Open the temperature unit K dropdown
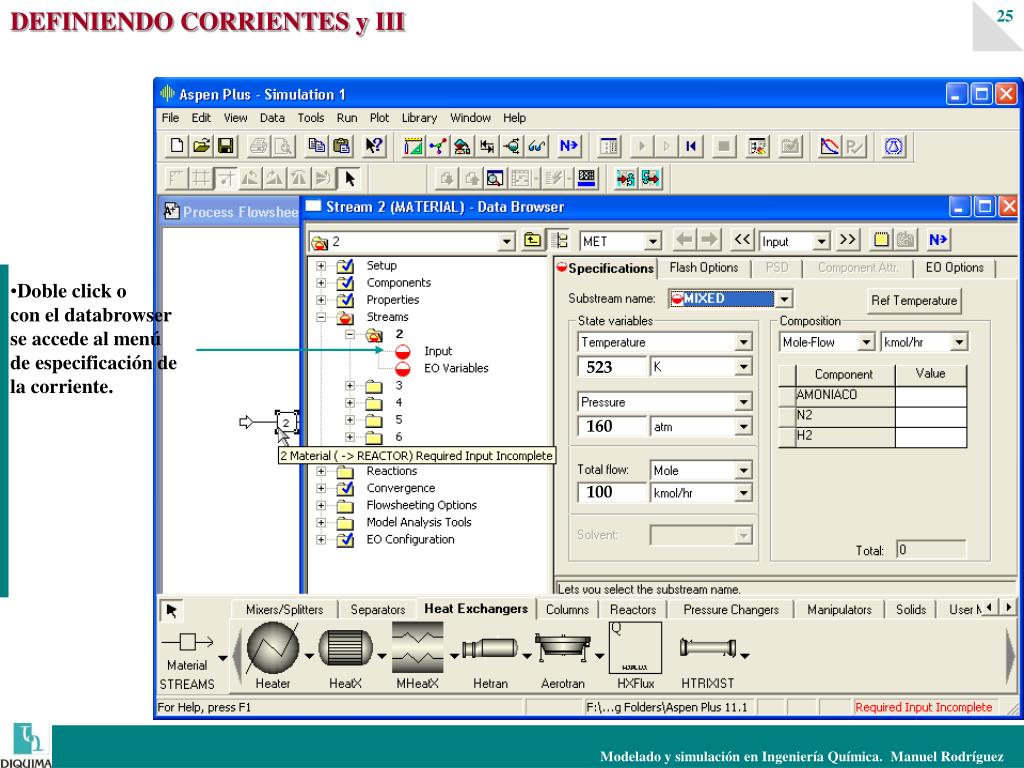Screen dimensions: 1024x768 tap(743, 367)
